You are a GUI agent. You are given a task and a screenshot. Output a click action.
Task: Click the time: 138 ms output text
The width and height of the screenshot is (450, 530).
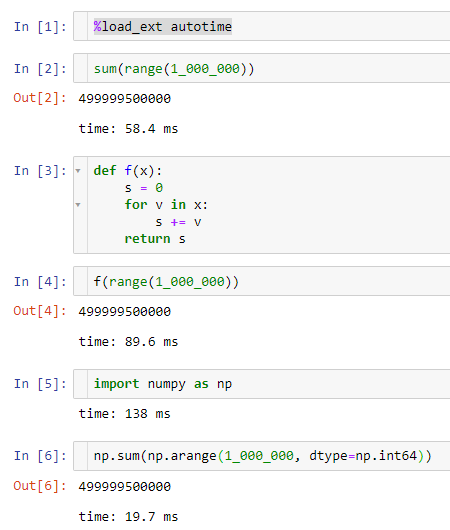(x=124, y=414)
